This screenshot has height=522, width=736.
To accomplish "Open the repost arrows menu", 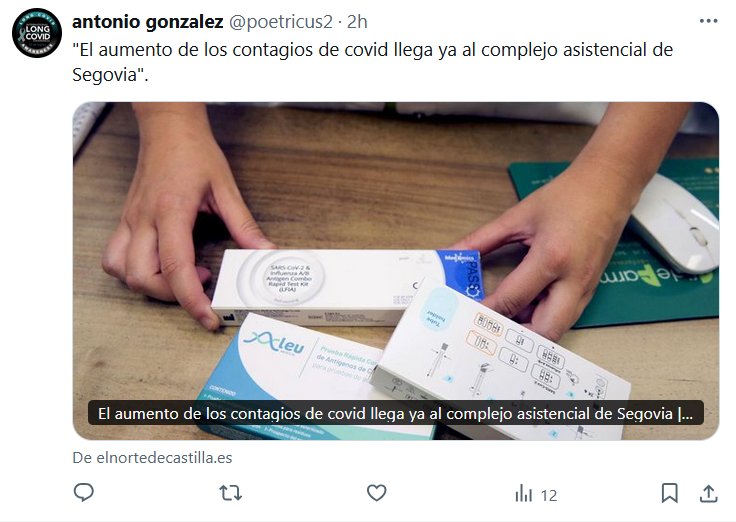I will 230,493.
